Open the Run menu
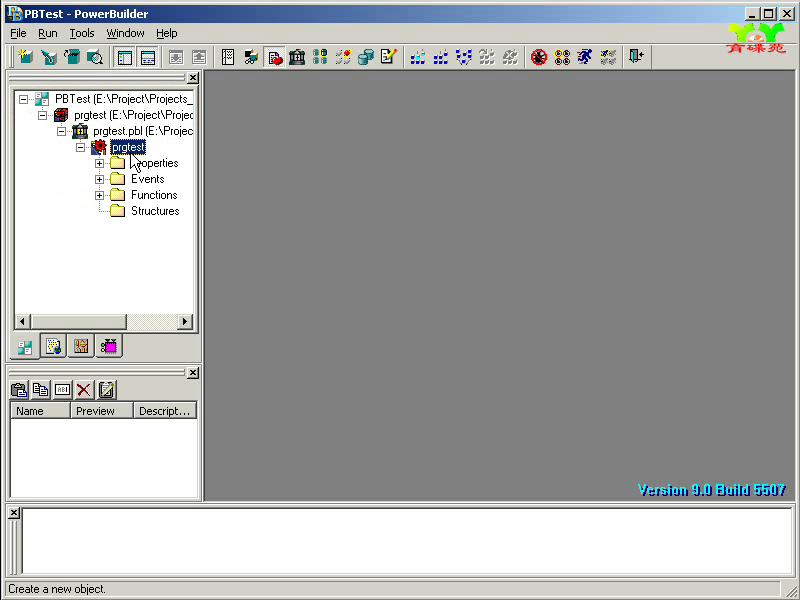 tap(47, 33)
